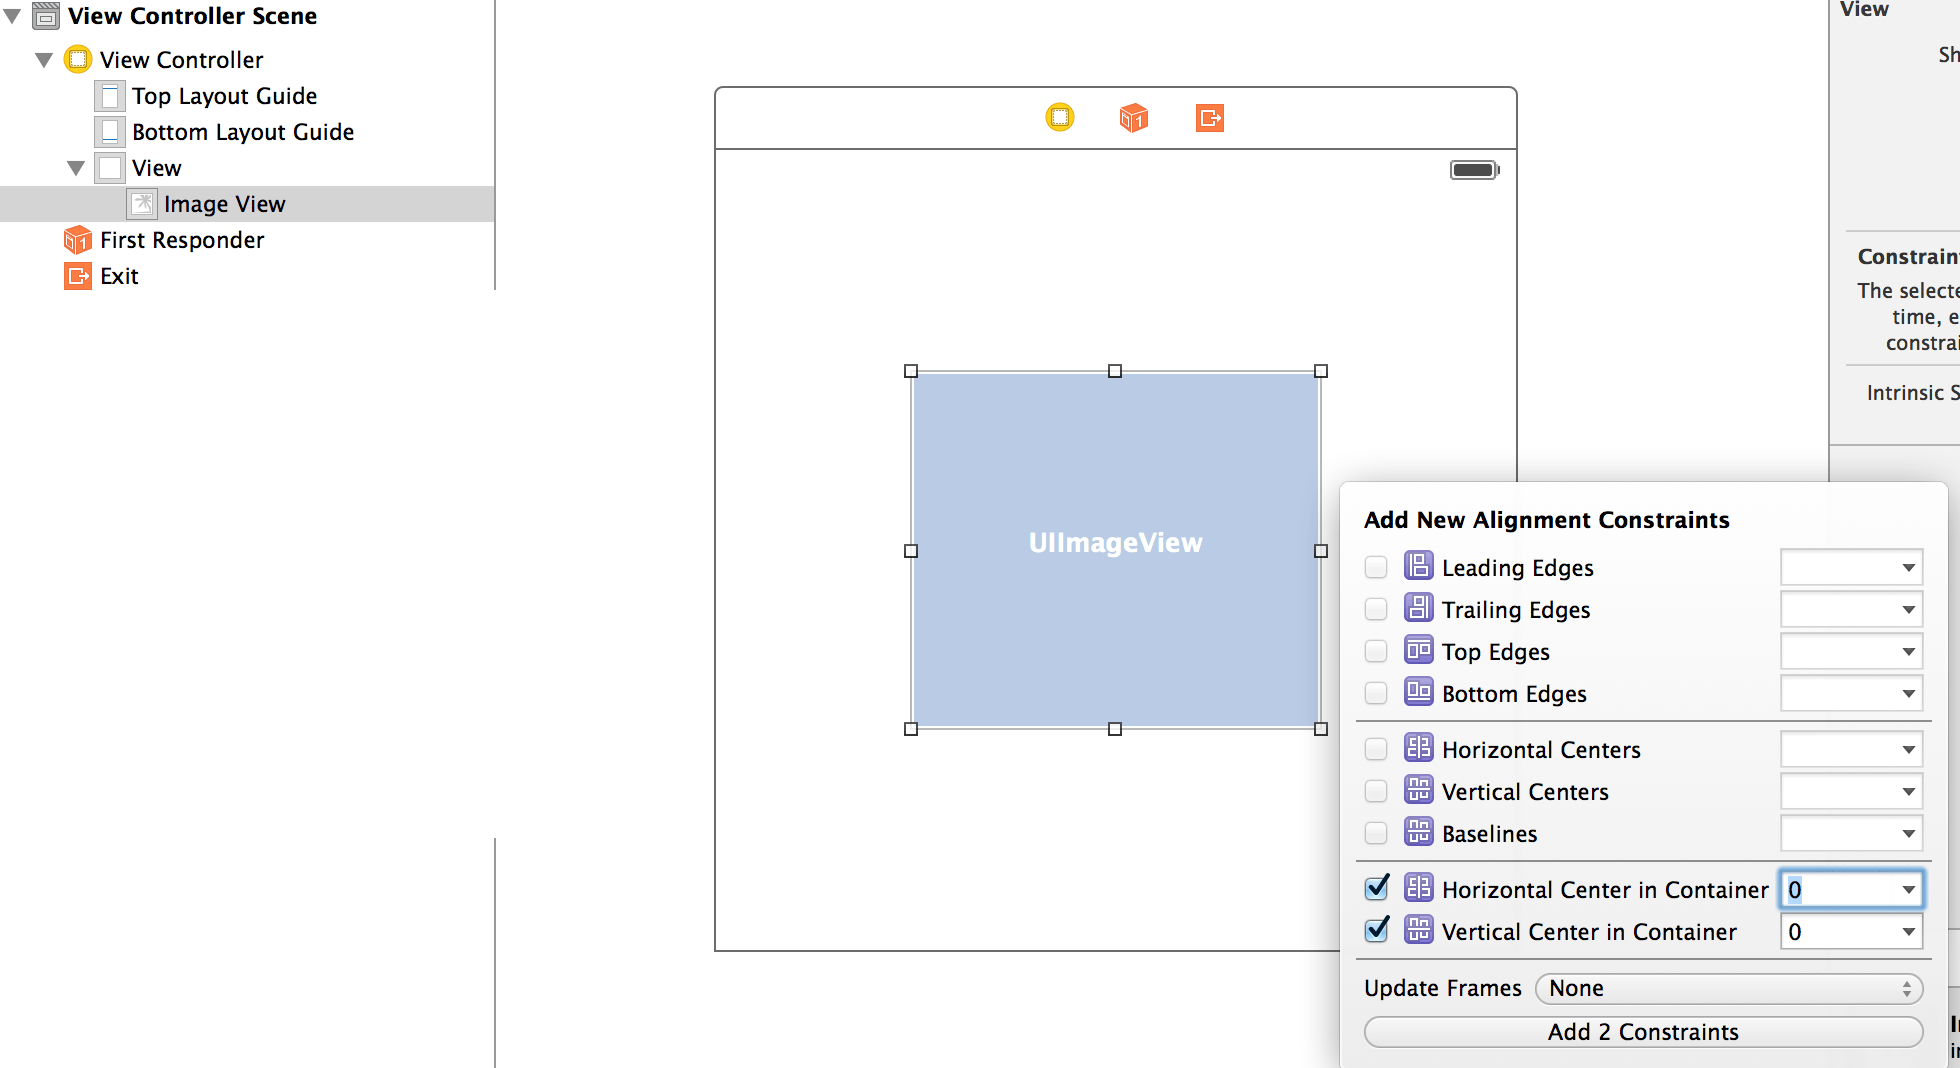Viewport: 1960px width, 1068px height.
Task: Click the Trailing Edges alignment icon
Action: pyautogui.click(x=1418, y=608)
